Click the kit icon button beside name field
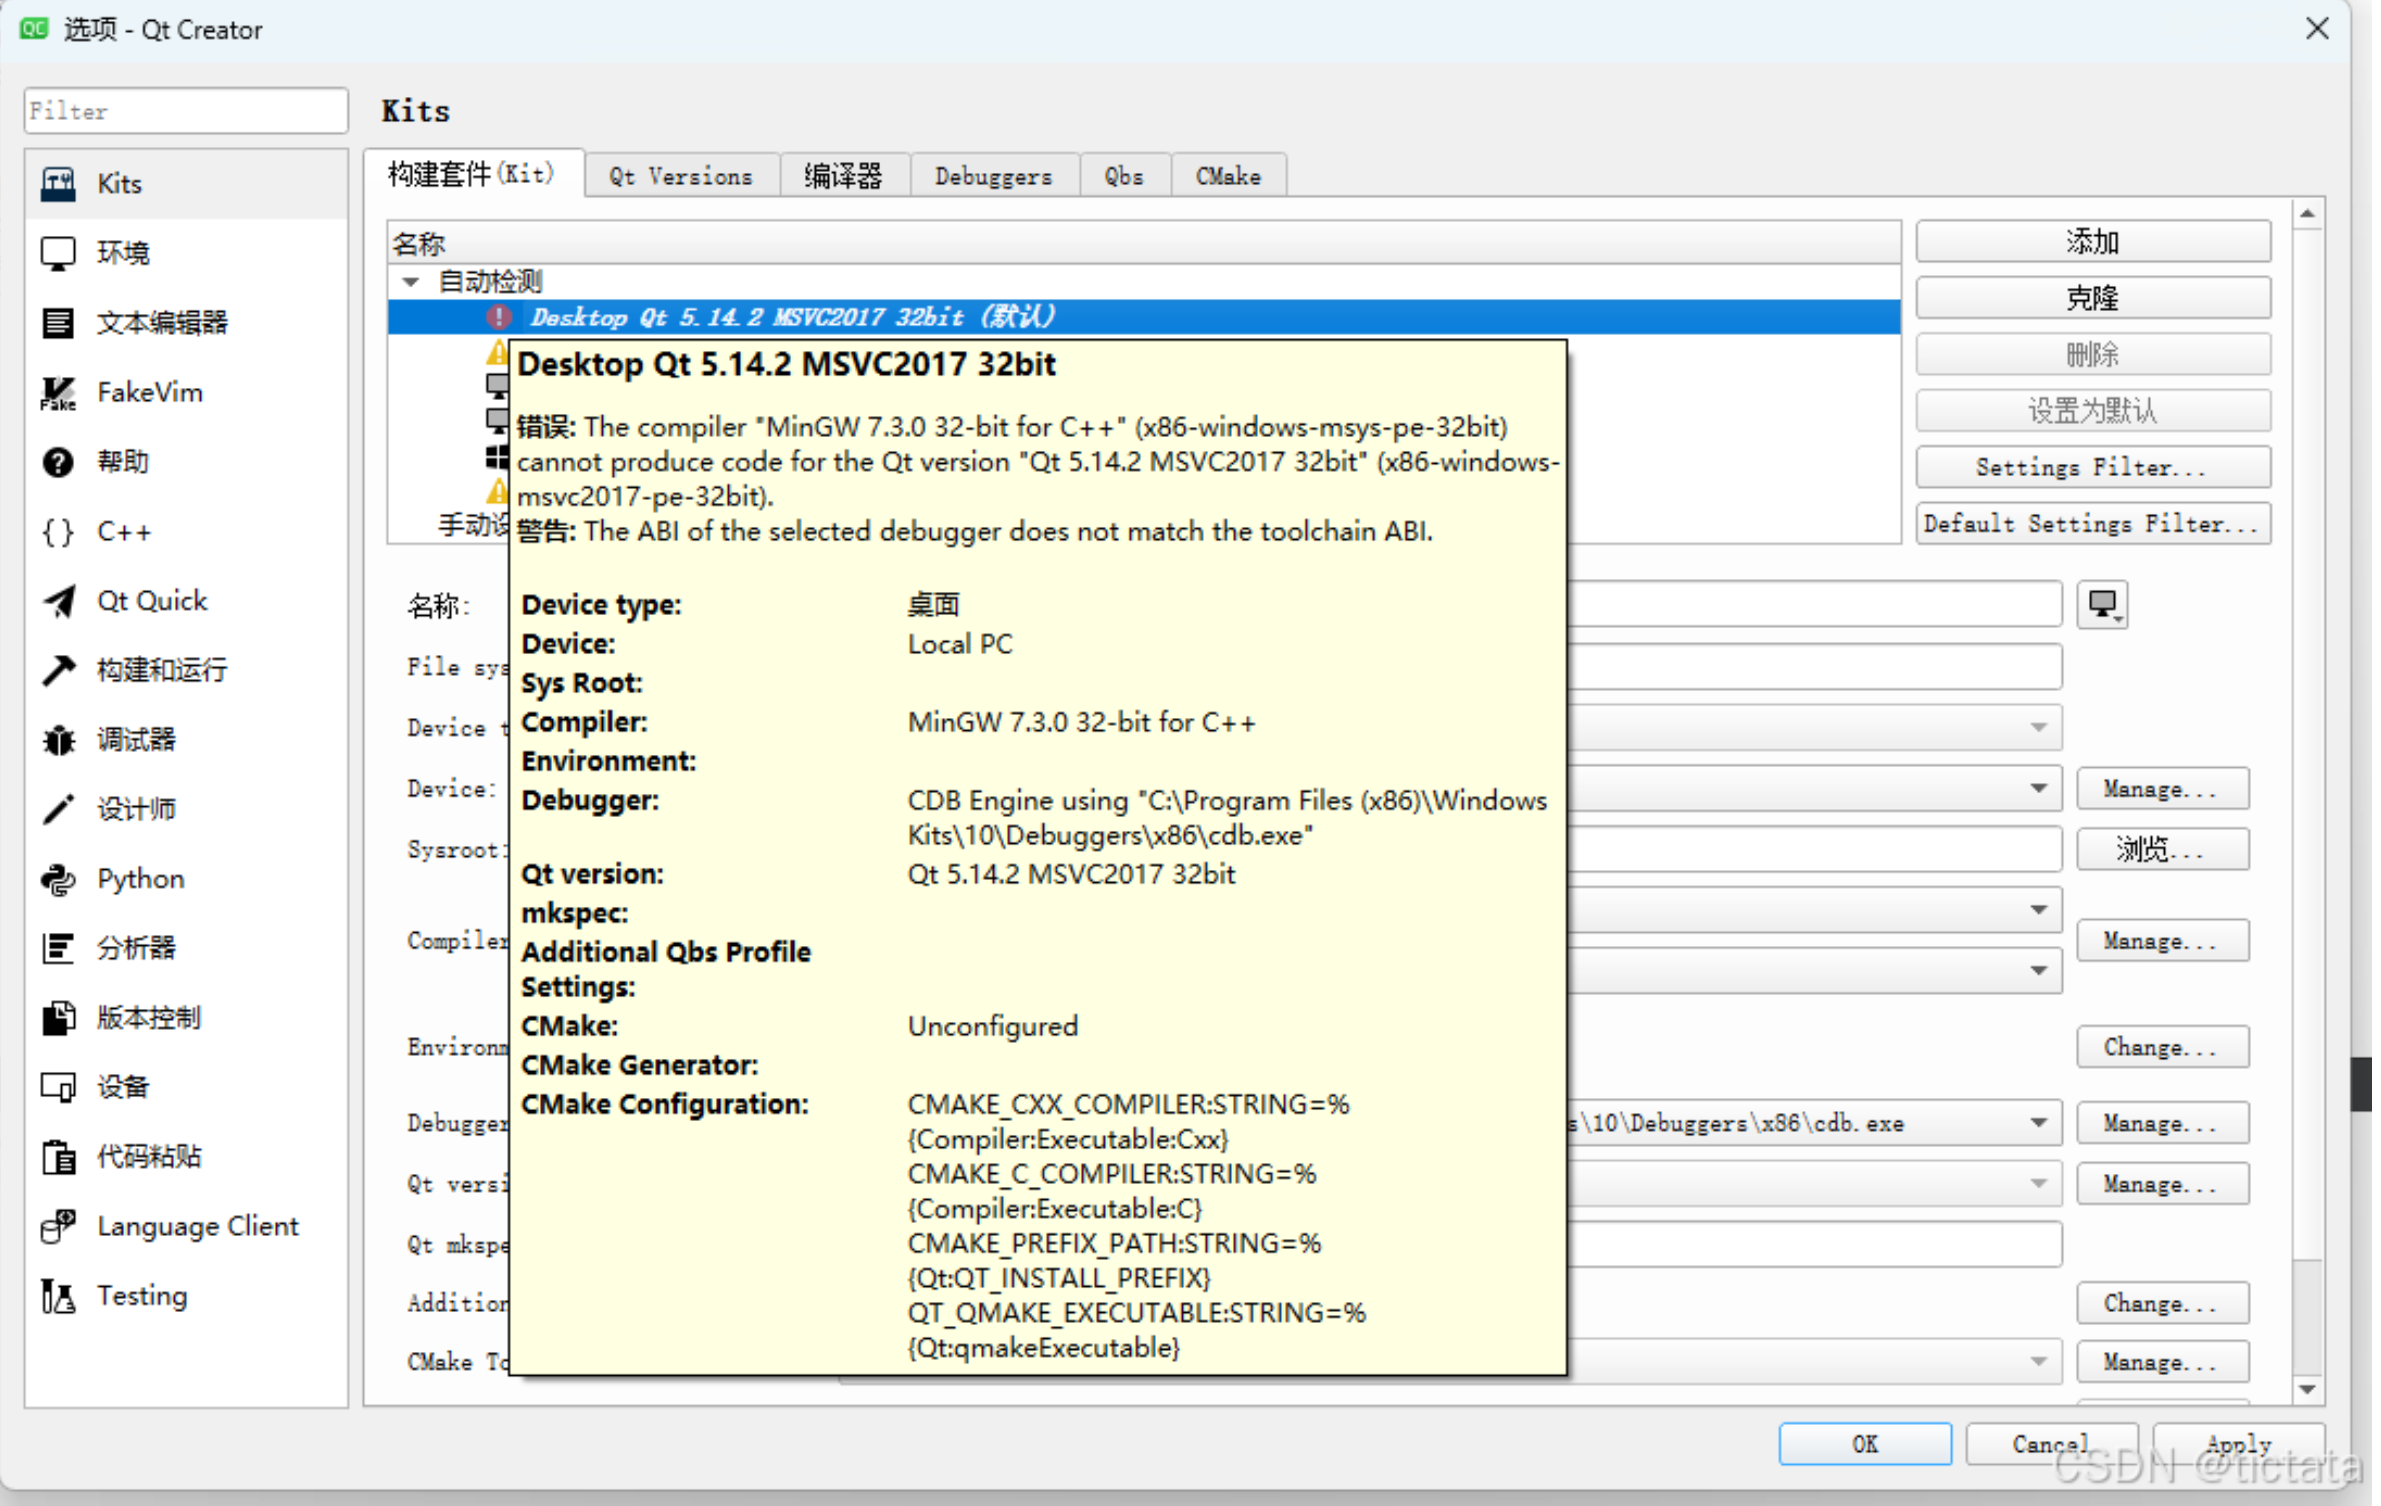The height and width of the screenshot is (1506, 2381). (2101, 605)
